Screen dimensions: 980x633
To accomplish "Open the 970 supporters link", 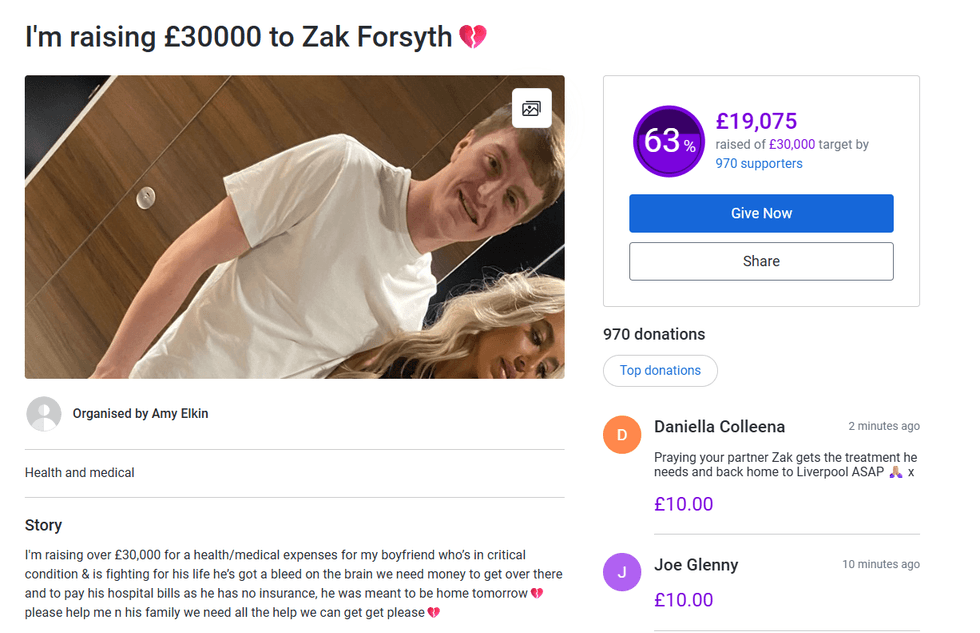I will [759, 162].
